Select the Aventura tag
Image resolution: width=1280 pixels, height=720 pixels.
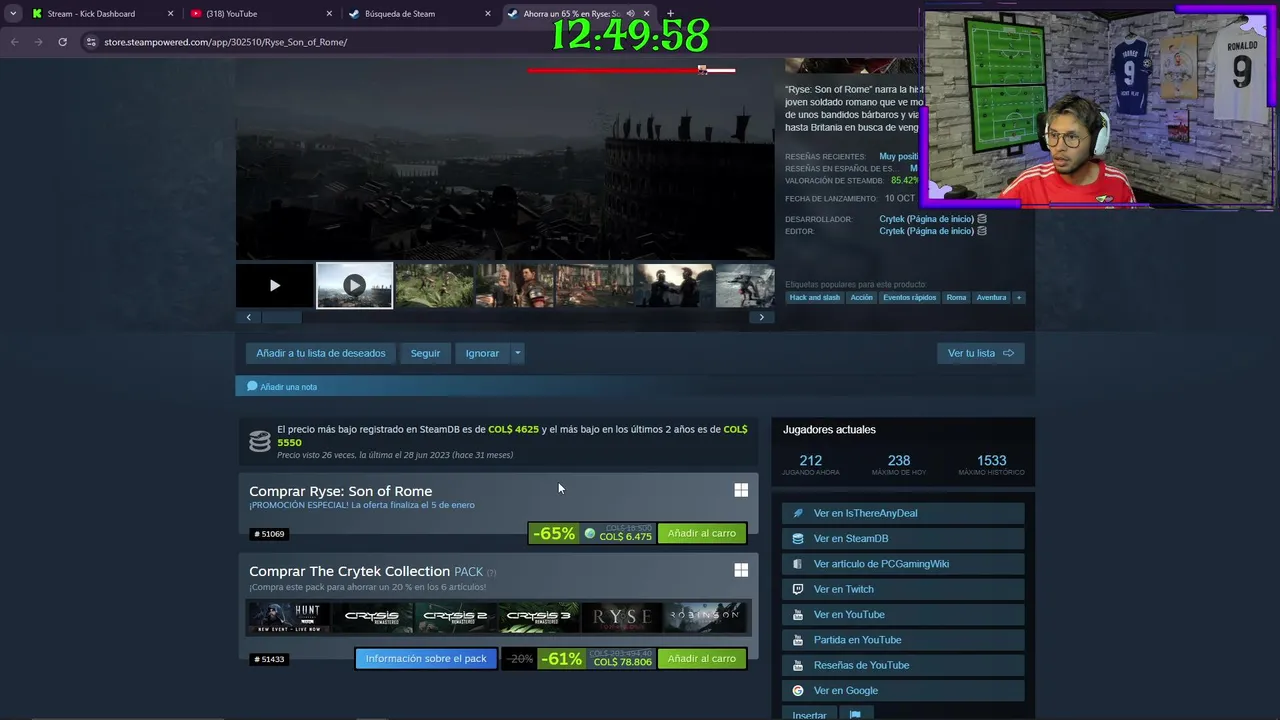992,297
